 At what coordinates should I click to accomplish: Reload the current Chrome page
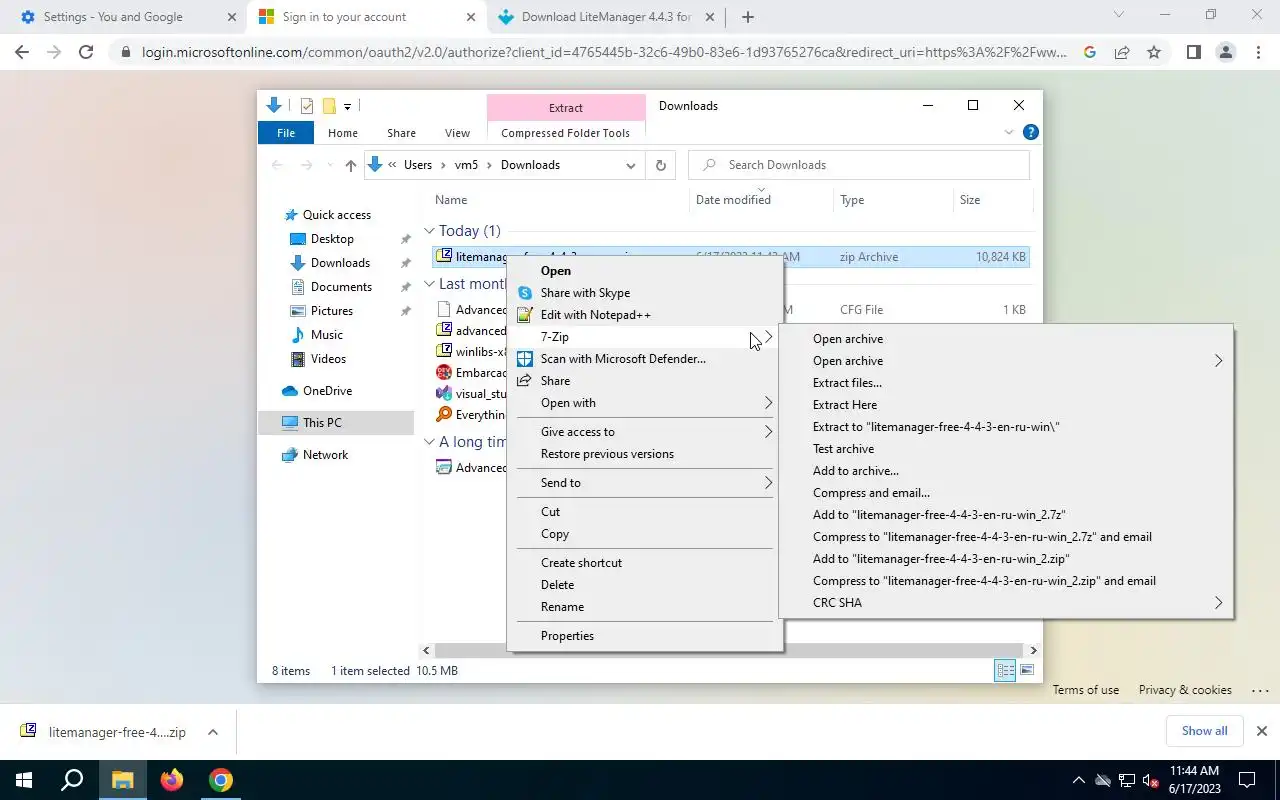pos(86,52)
